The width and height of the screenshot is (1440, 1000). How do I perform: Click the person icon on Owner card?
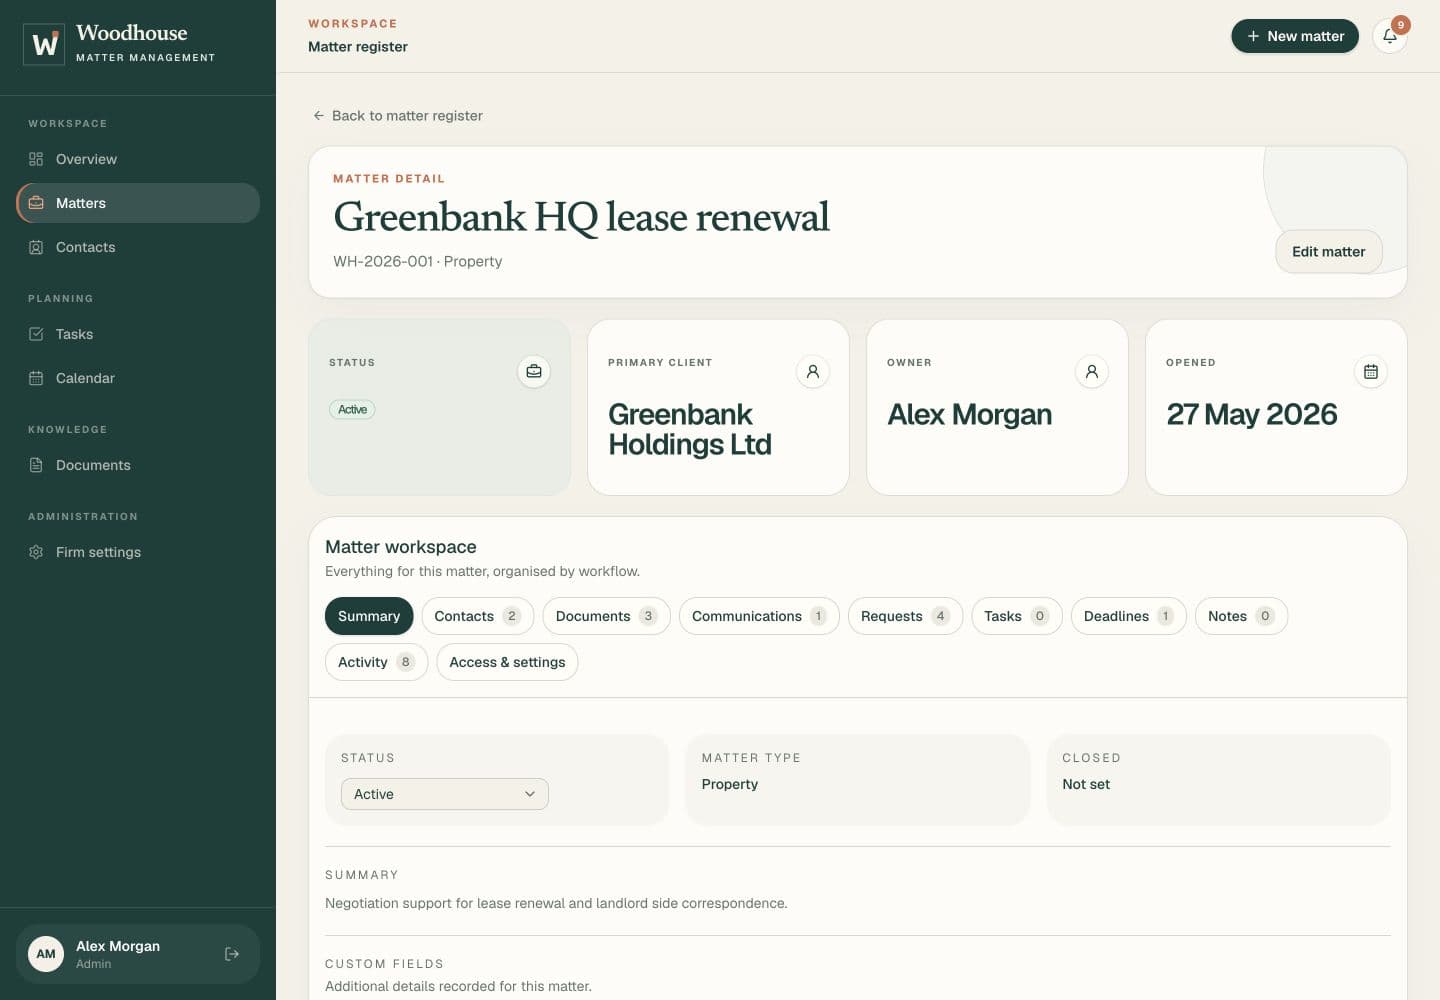1092,371
